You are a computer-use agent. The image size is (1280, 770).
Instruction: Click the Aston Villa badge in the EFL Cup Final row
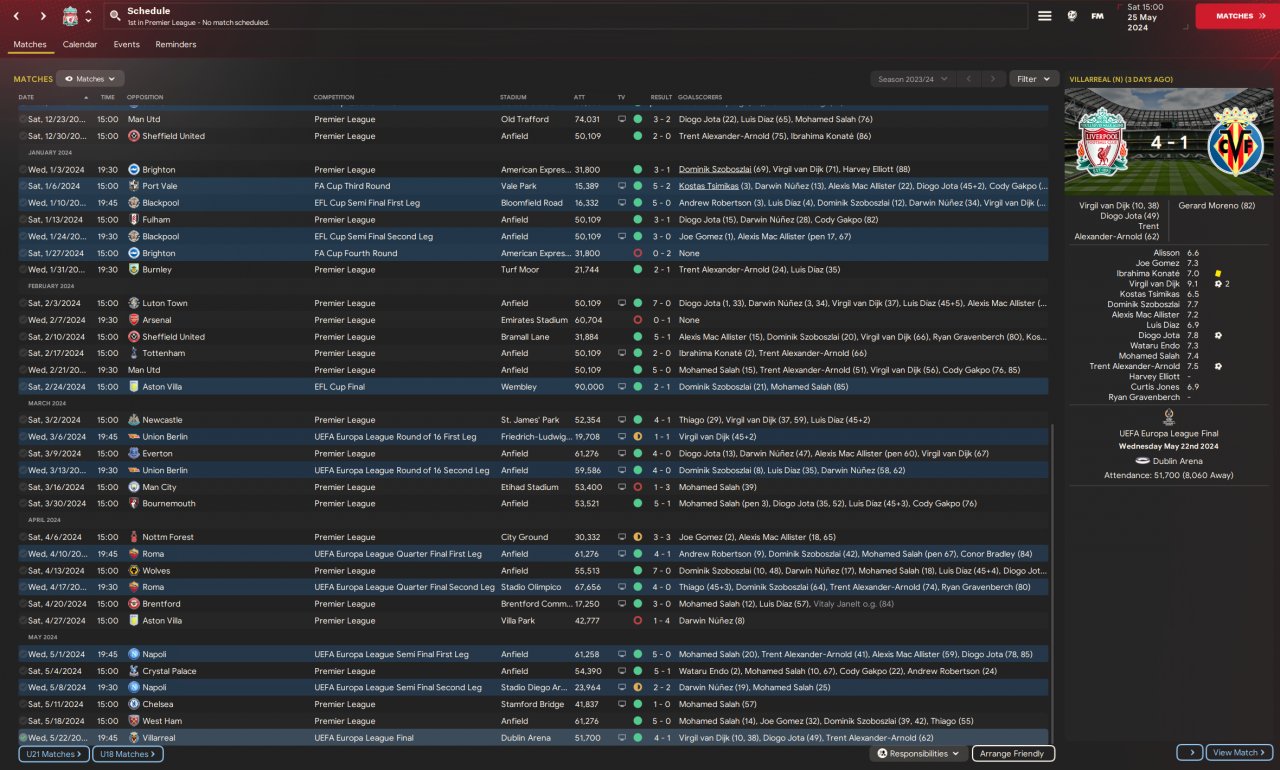coord(134,387)
